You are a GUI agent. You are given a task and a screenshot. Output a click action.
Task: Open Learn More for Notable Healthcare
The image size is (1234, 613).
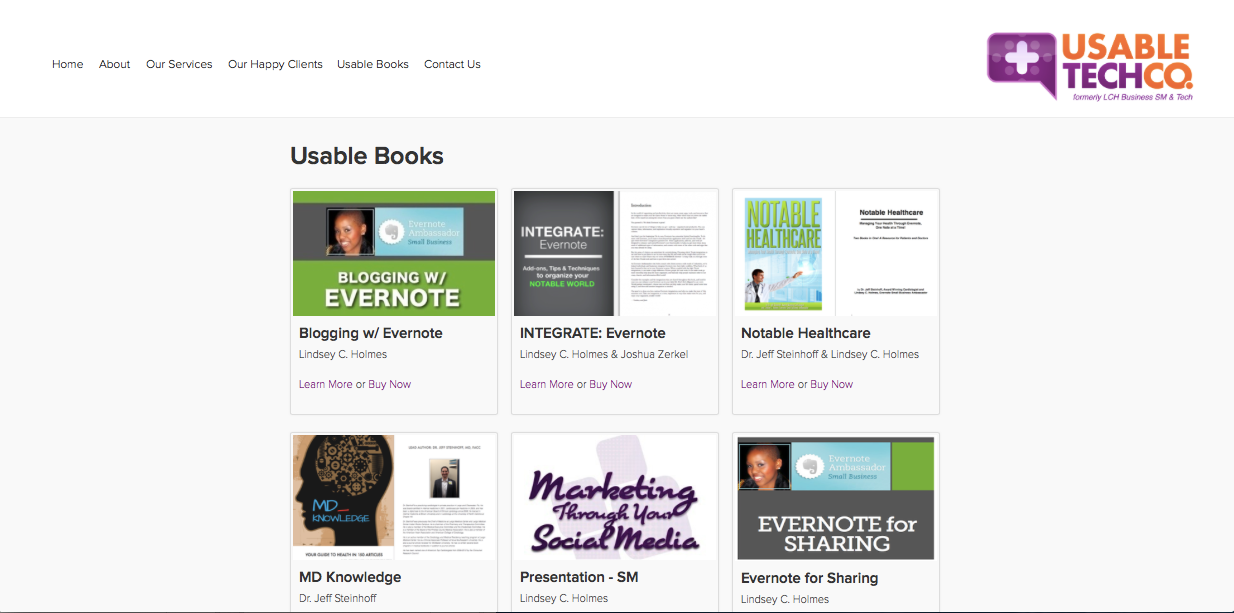[767, 384]
